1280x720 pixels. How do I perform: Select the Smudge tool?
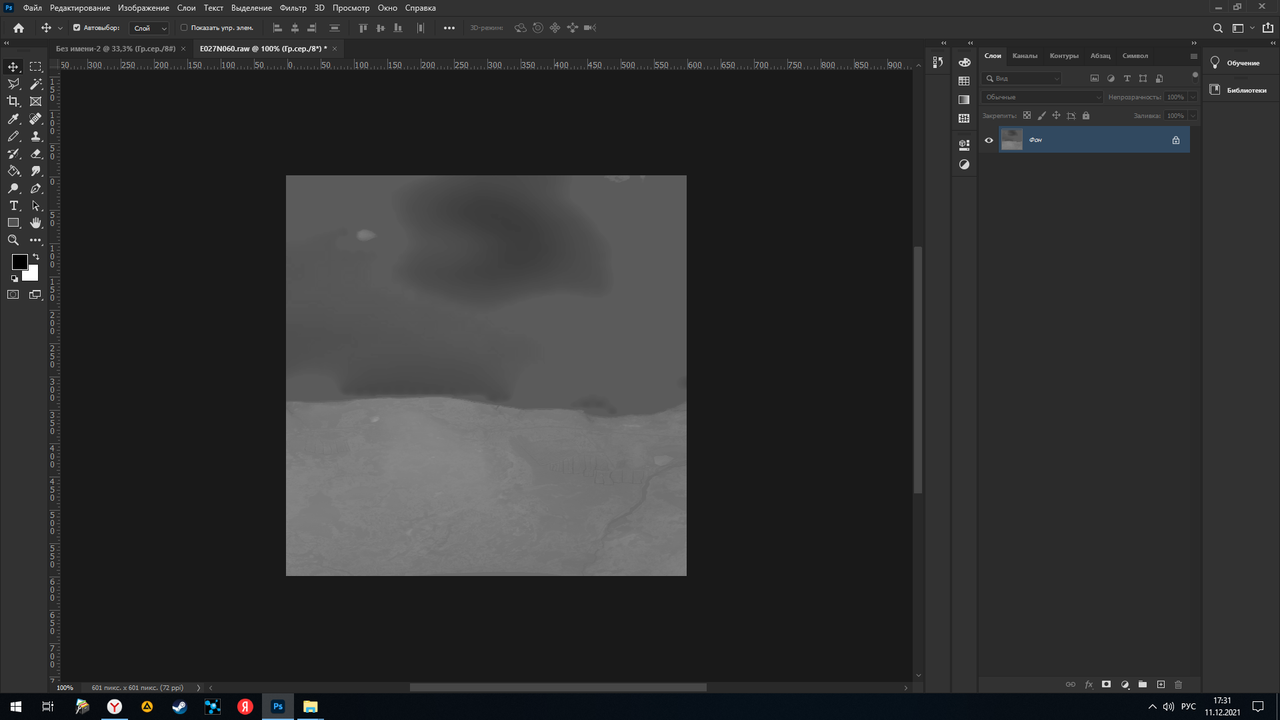(x=36, y=171)
